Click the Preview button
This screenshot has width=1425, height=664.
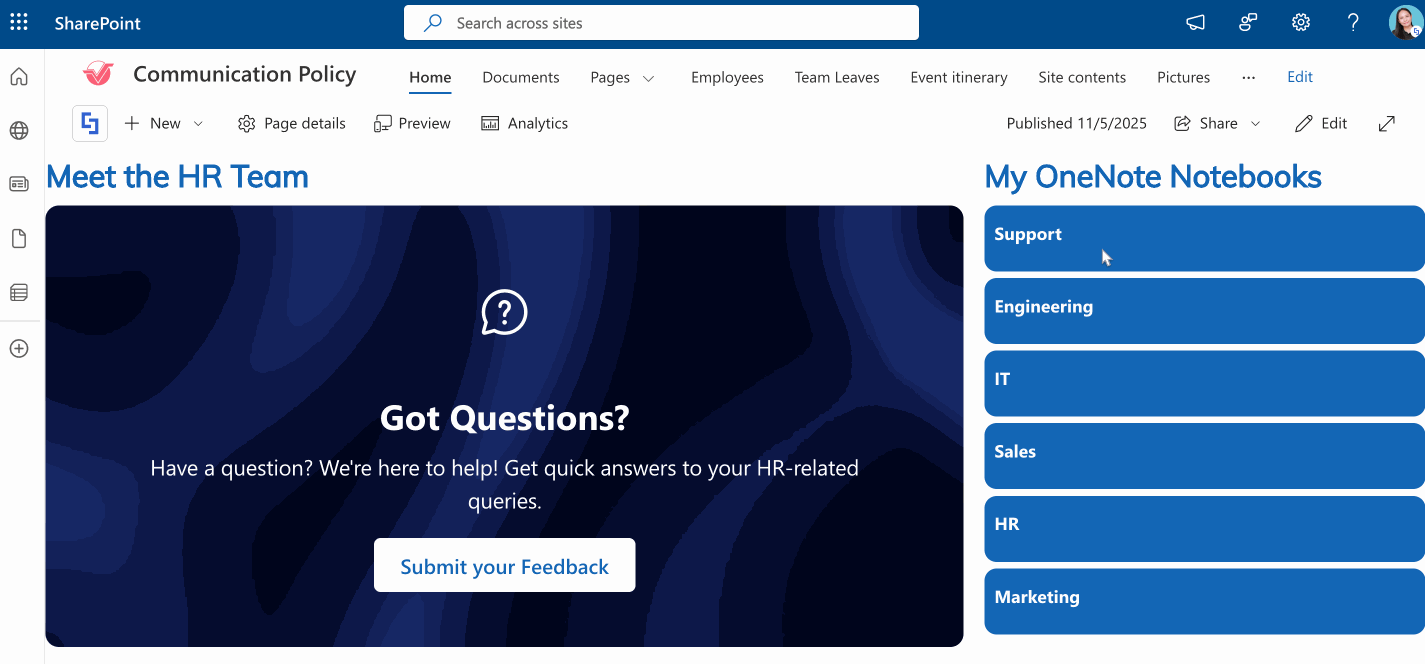[x=412, y=124]
